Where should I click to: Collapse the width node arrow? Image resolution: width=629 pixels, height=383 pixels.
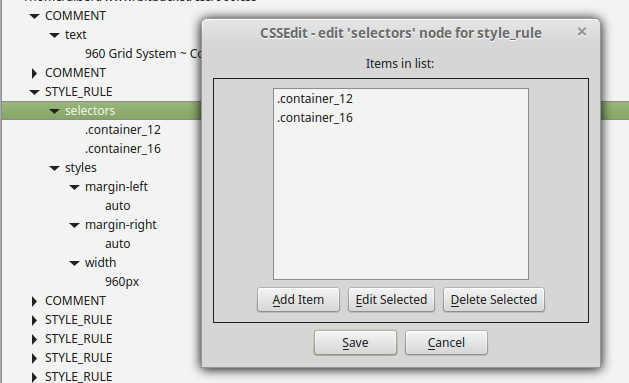(x=75, y=263)
